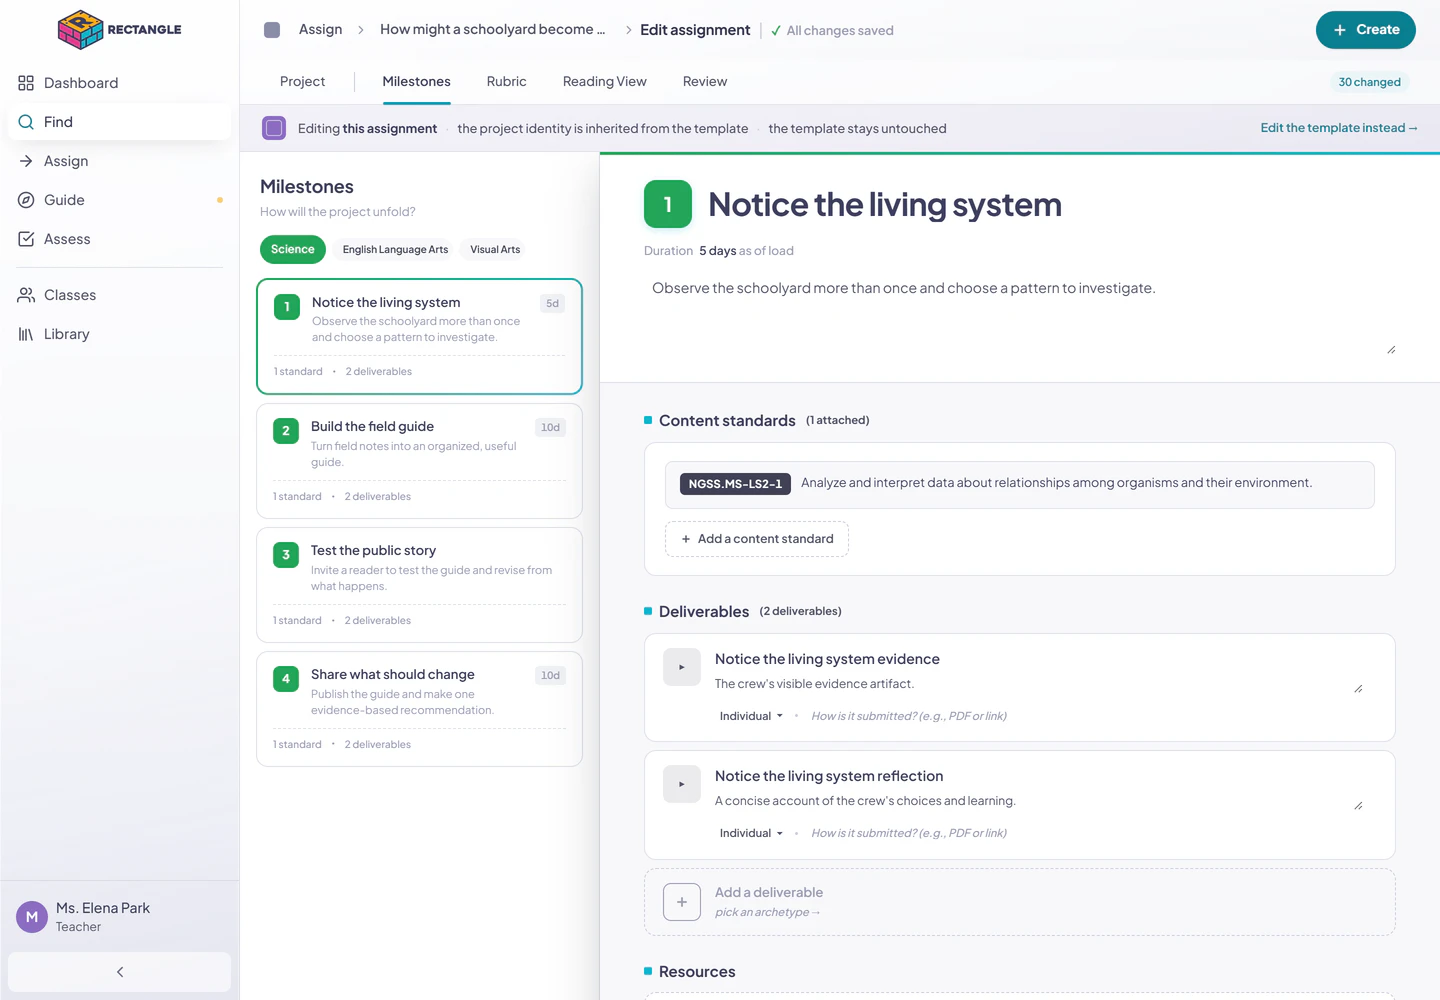Switch to the Milestones tab
Image resolution: width=1440 pixels, height=1000 pixels.
(x=416, y=82)
